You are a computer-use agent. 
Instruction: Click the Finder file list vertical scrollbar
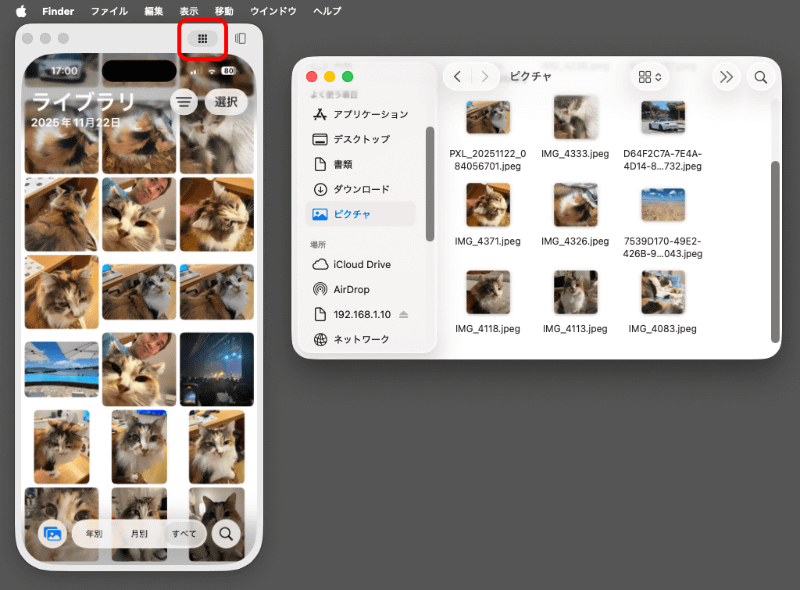[775, 252]
